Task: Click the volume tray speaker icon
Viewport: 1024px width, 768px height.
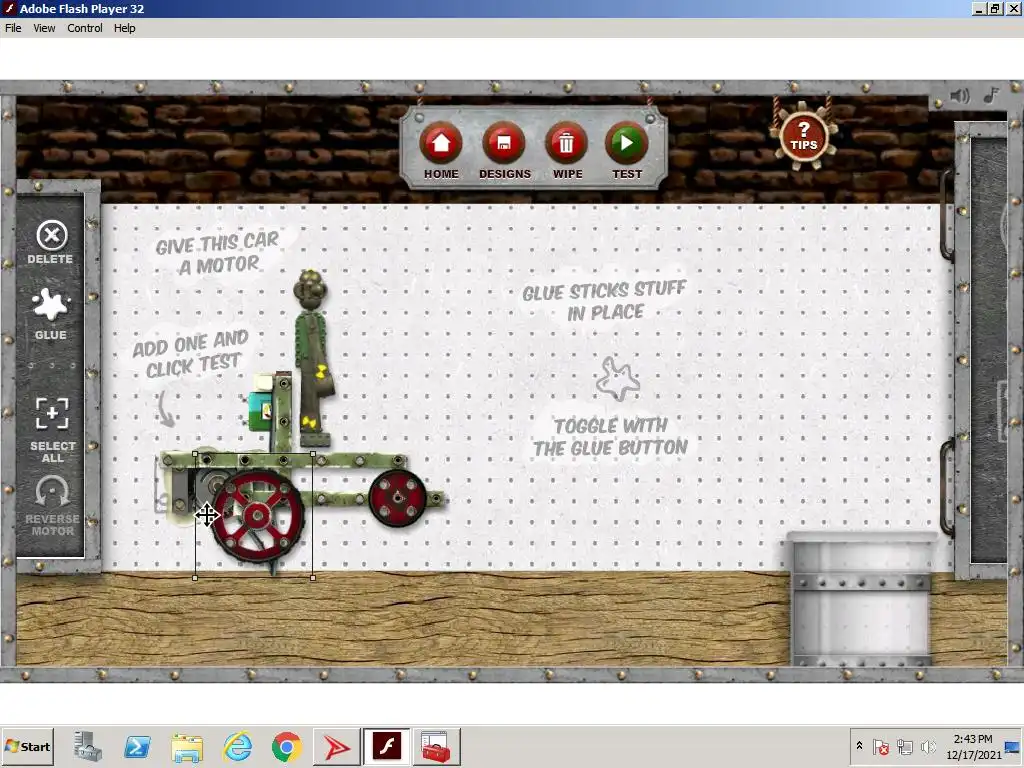Action: [x=927, y=746]
